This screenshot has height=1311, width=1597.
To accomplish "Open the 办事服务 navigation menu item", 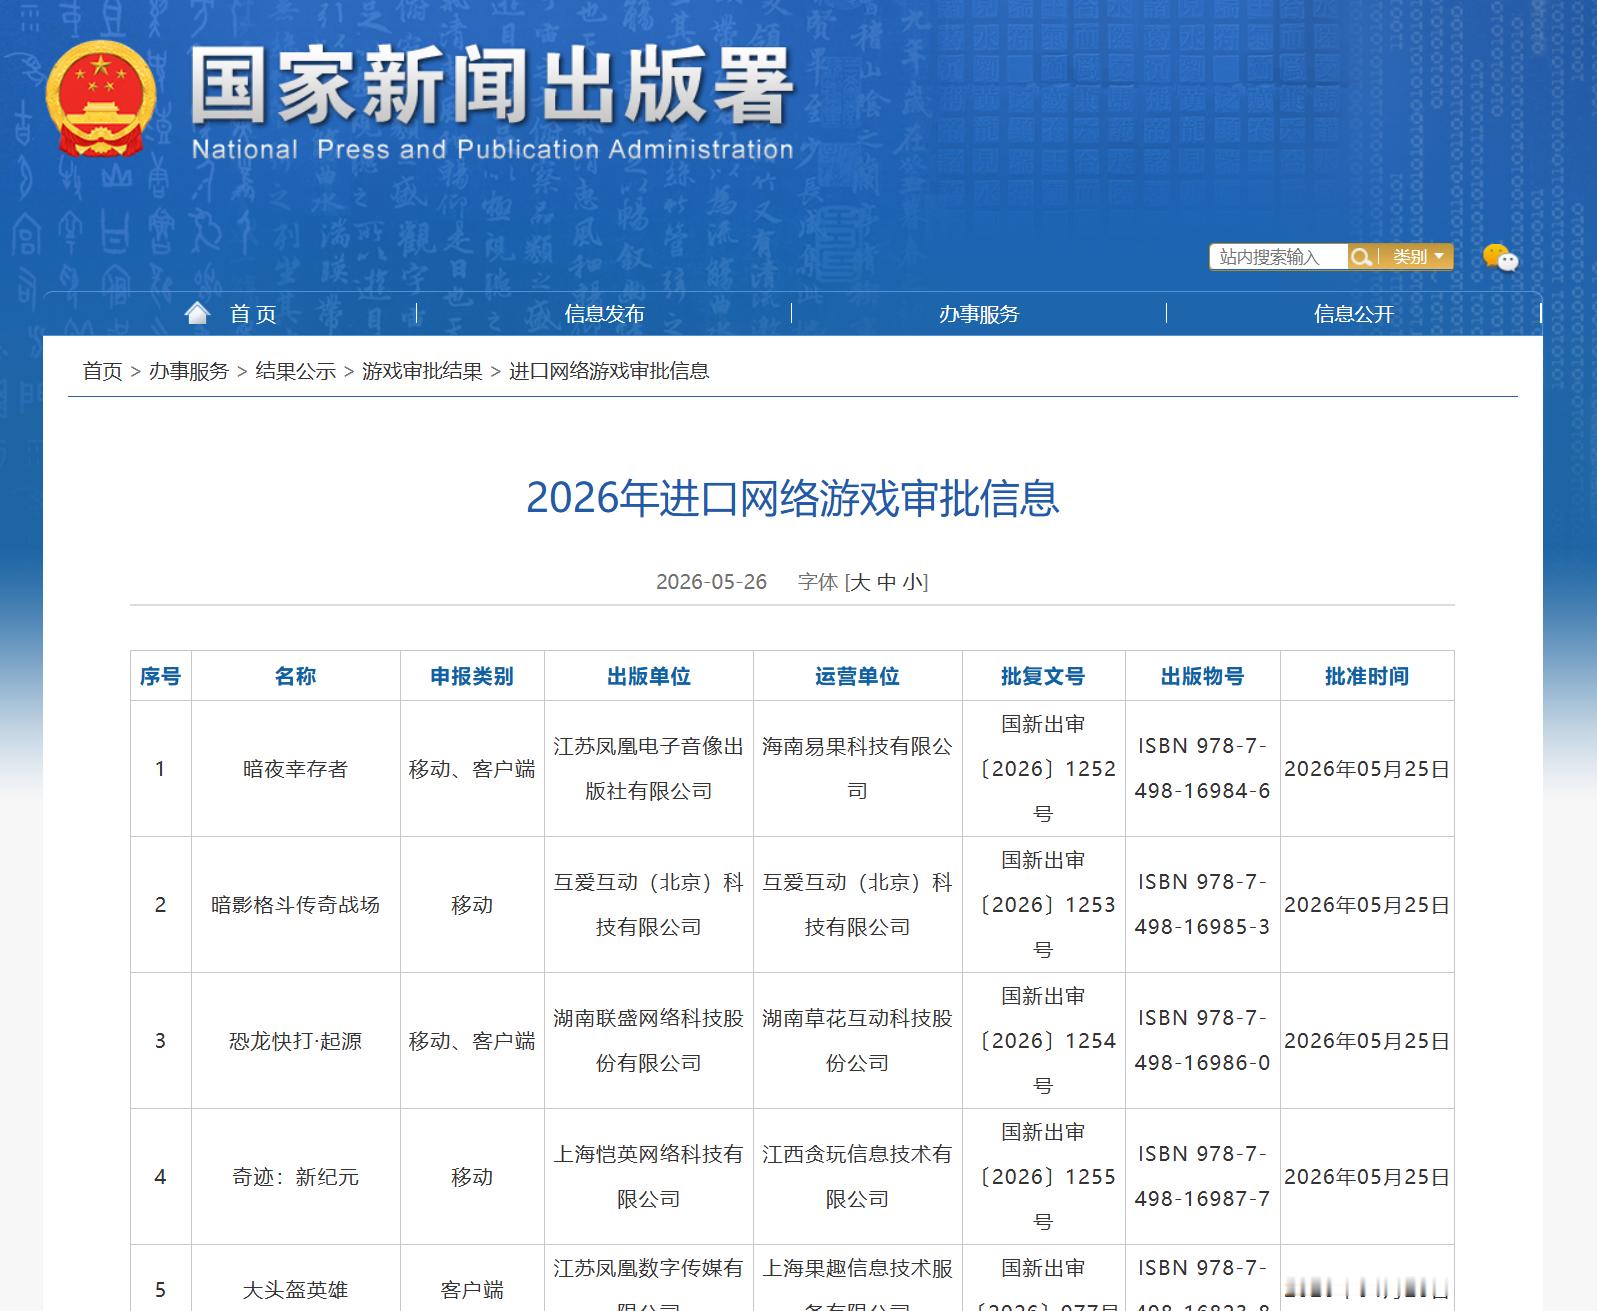I will coord(979,314).
